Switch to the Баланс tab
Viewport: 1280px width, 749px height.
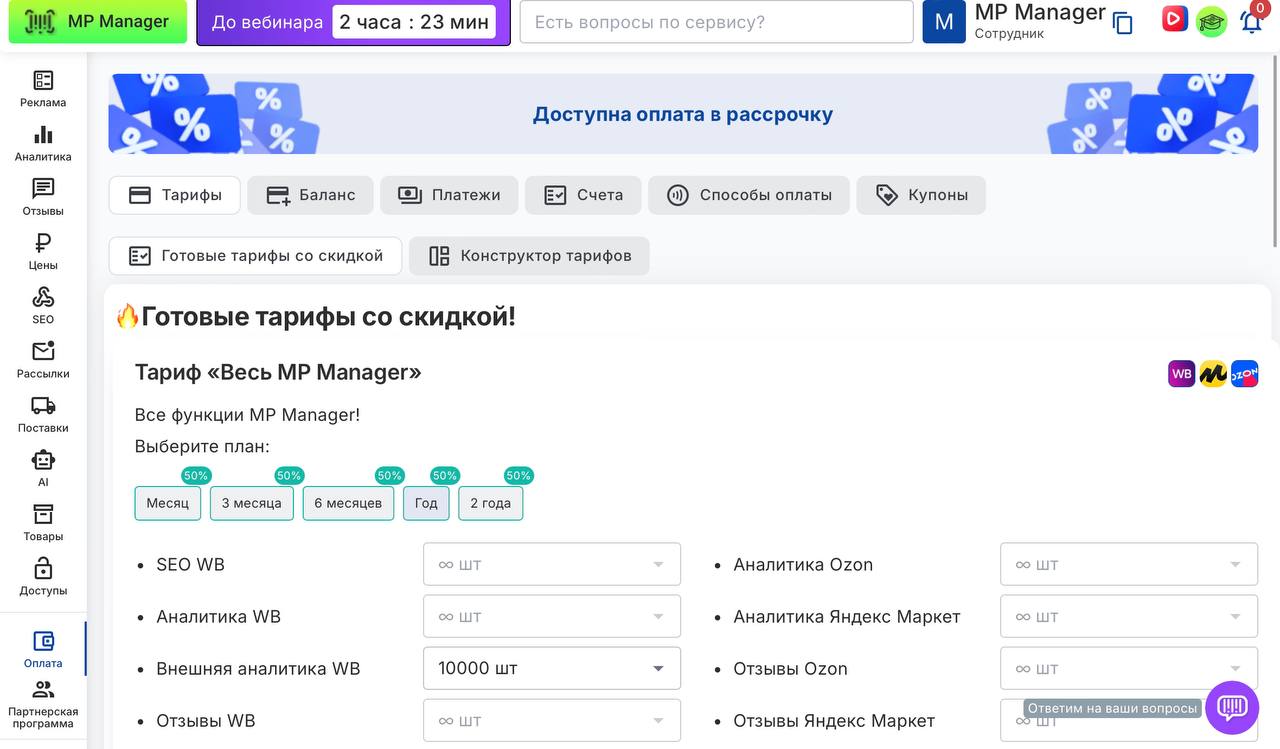point(310,195)
